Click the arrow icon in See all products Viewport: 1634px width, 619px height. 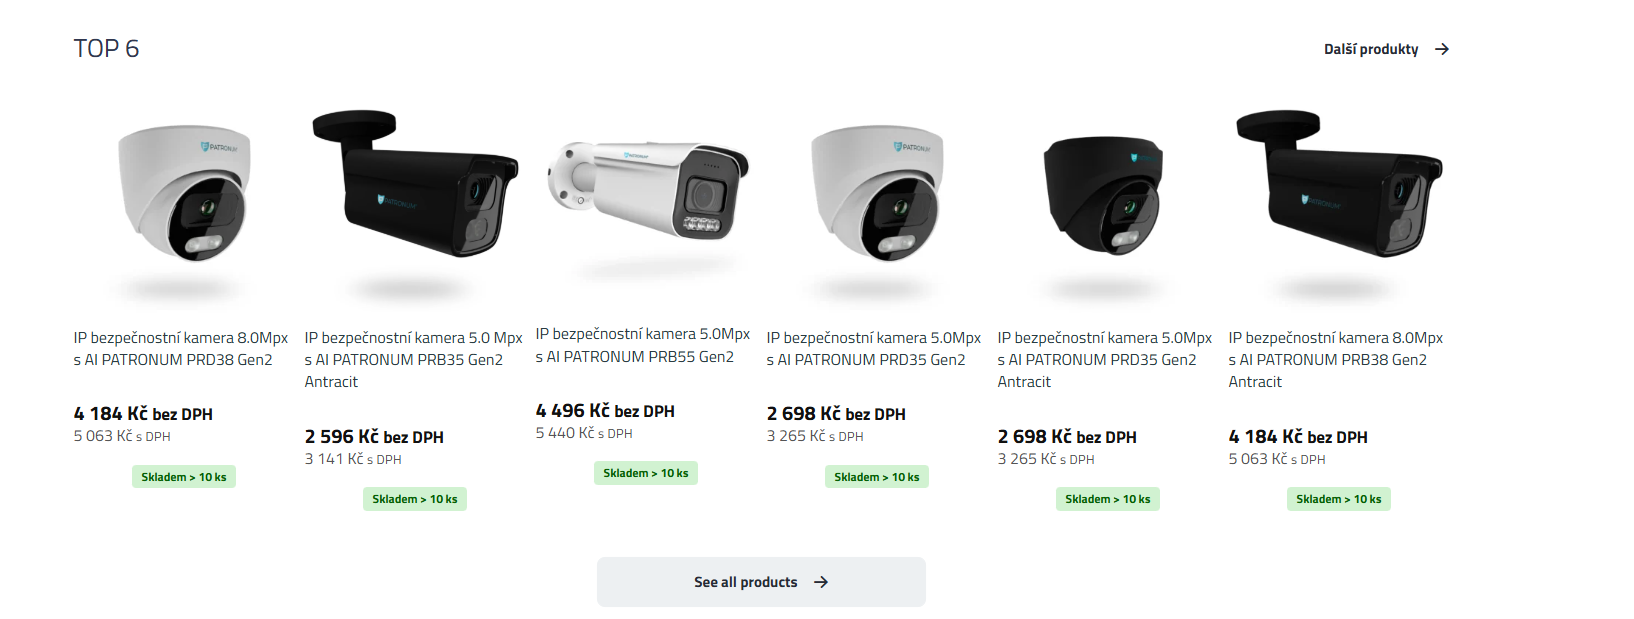pyautogui.click(x=820, y=582)
